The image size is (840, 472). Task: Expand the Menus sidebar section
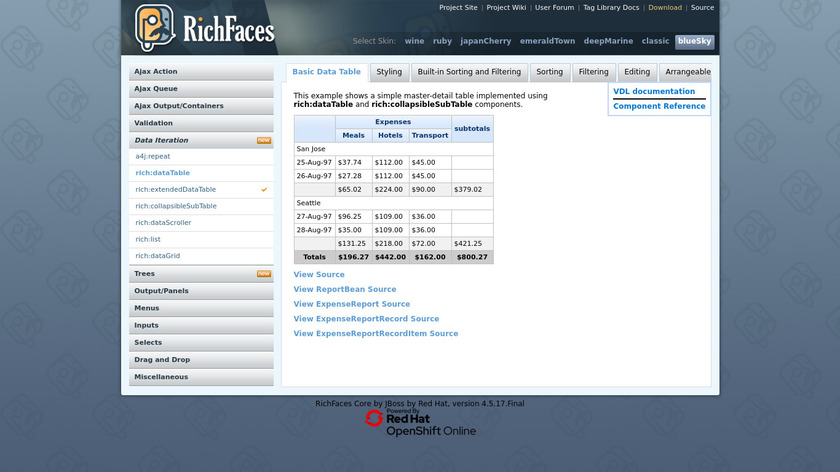pyautogui.click(x=201, y=308)
